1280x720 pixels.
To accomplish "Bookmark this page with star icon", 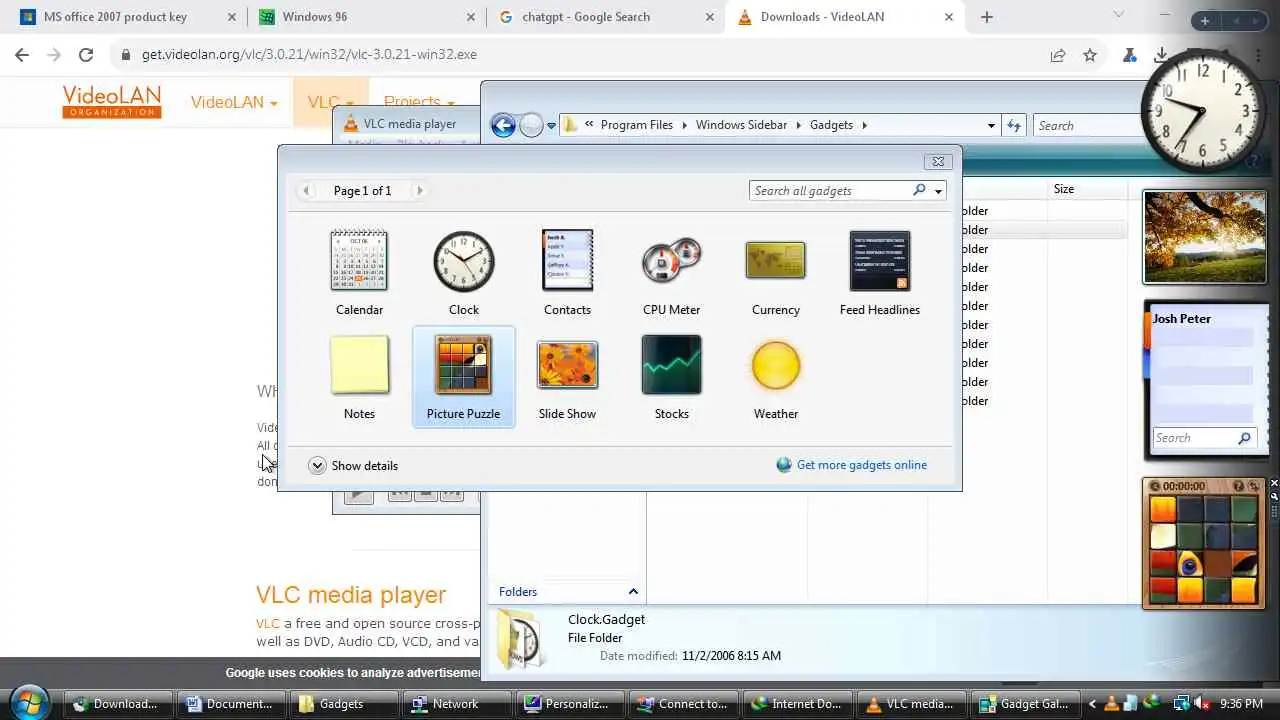I will coord(1090,55).
